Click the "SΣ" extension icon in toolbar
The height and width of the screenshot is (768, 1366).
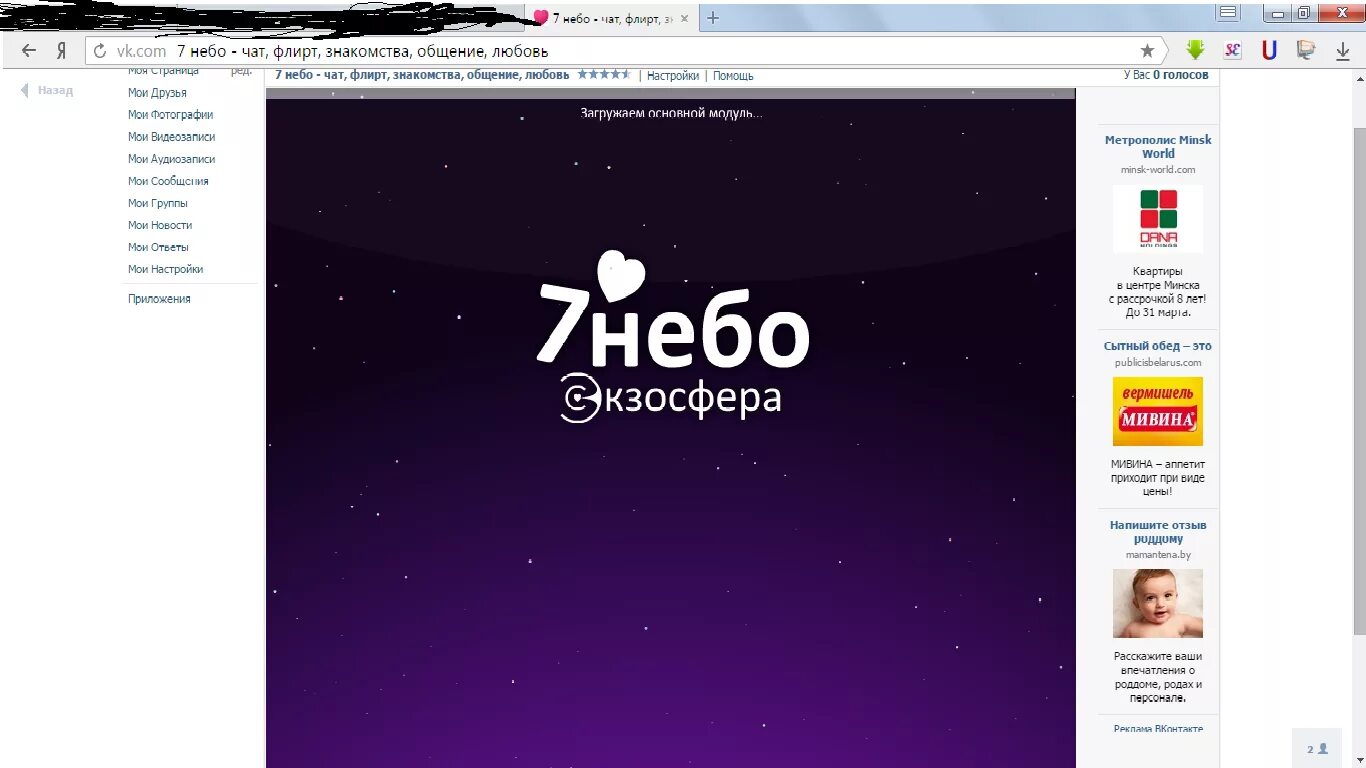point(1232,50)
